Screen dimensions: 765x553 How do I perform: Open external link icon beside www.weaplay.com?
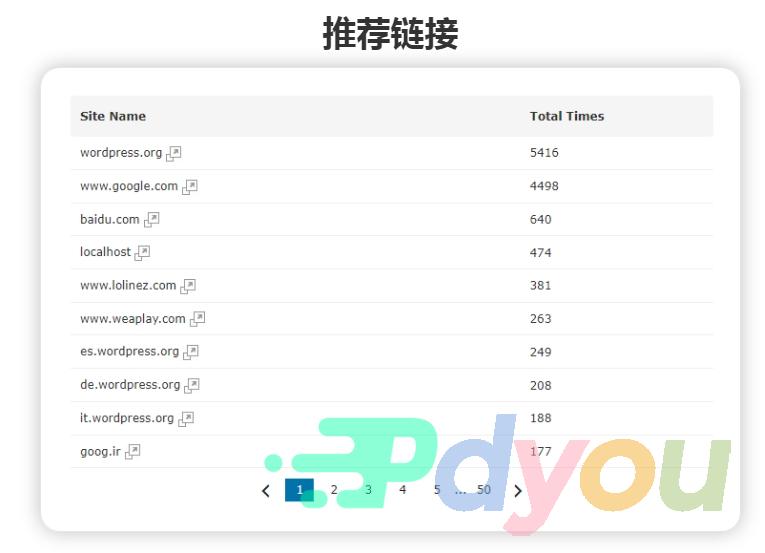pos(198,319)
